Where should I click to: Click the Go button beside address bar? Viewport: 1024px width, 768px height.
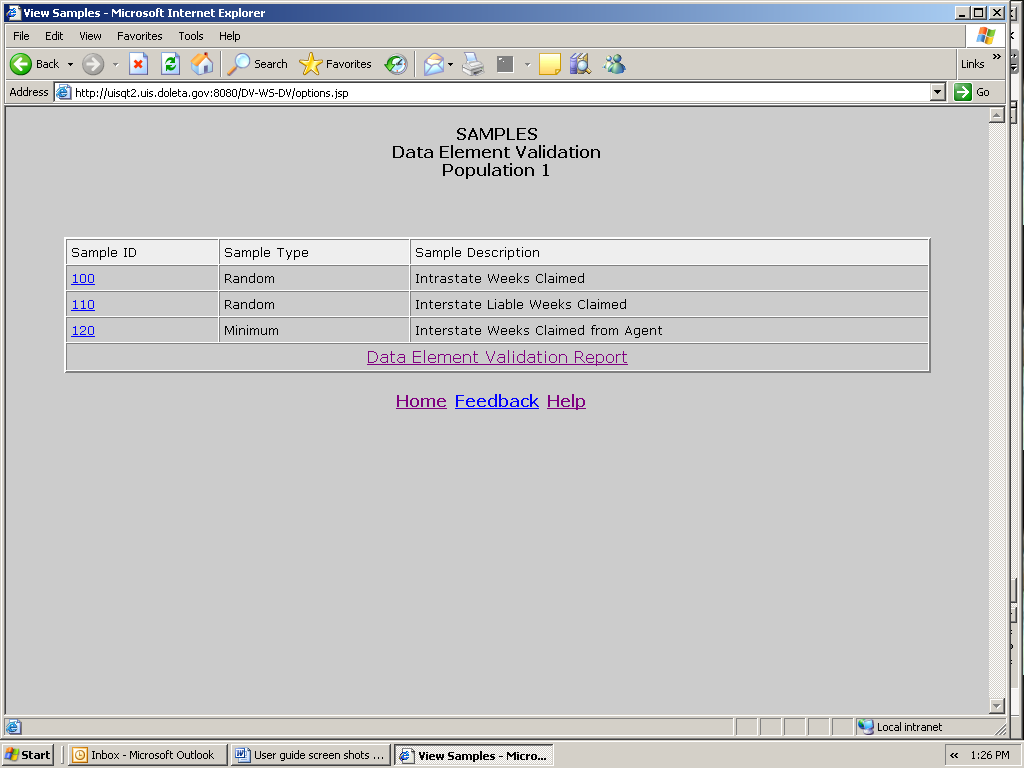click(973, 92)
